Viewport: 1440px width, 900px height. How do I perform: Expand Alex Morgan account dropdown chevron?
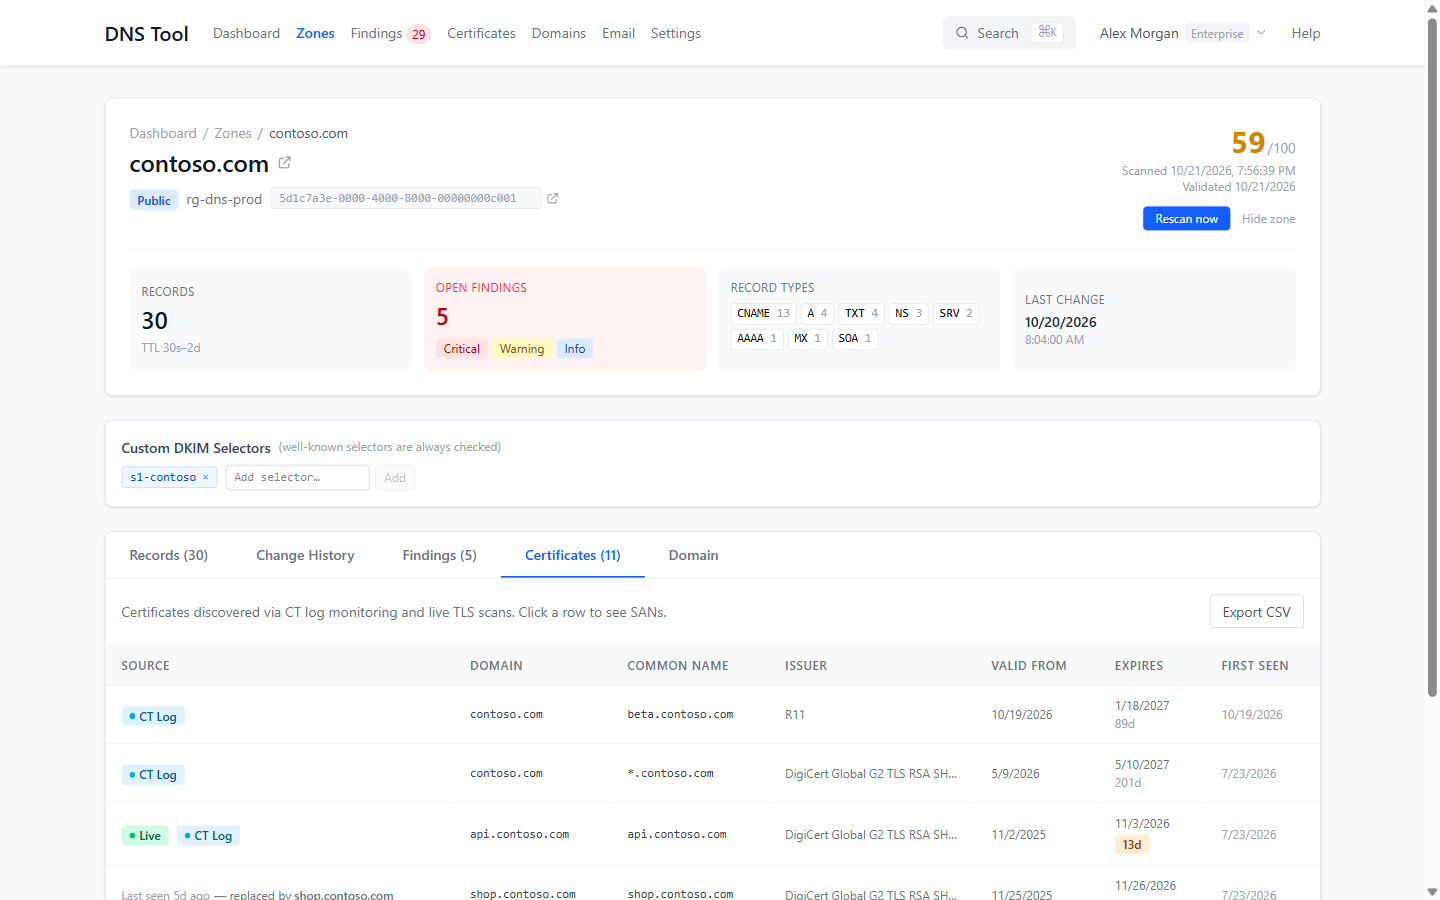click(x=1261, y=33)
